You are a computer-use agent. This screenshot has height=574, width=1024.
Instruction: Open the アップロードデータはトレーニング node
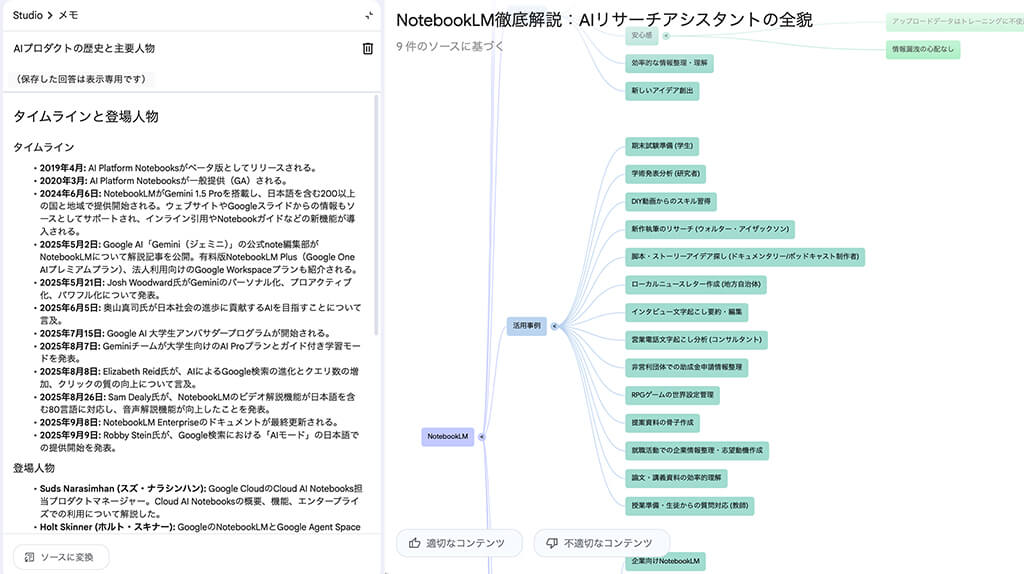[955, 22]
